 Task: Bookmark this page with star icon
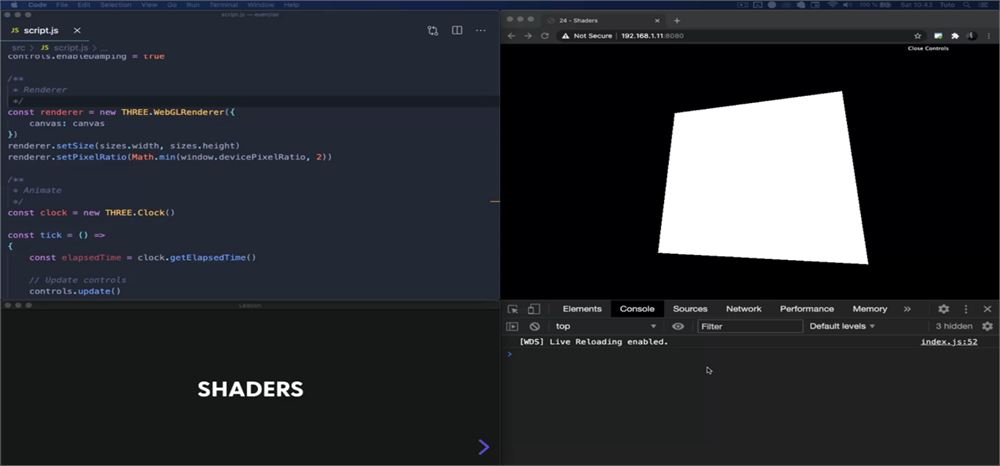click(x=918, y=36)
